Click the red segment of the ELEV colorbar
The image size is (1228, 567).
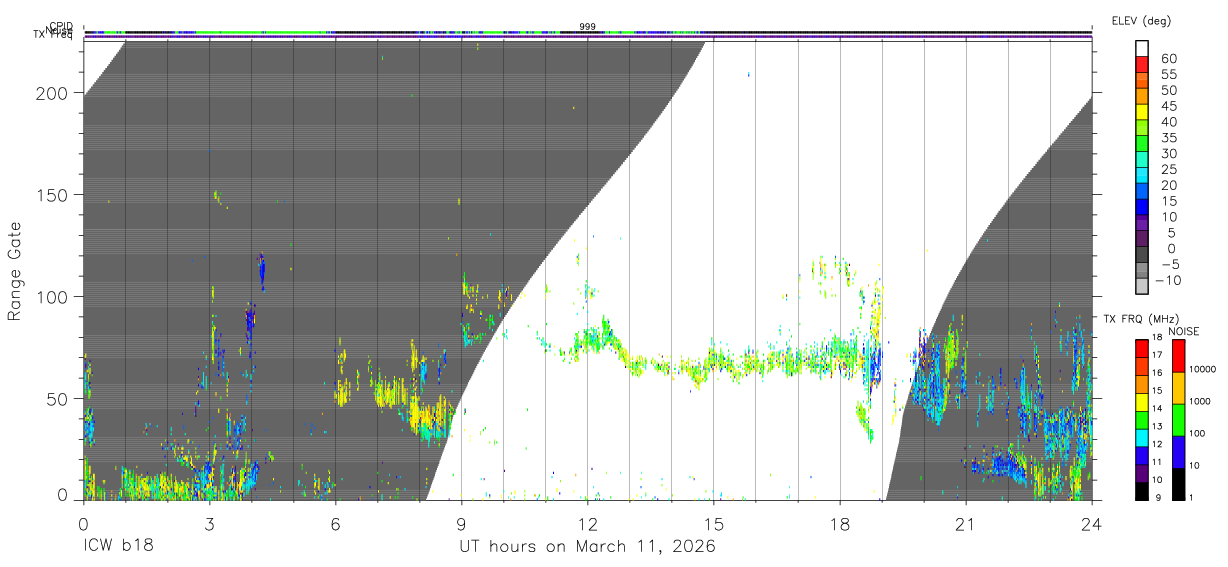[x=1141, y=63]
